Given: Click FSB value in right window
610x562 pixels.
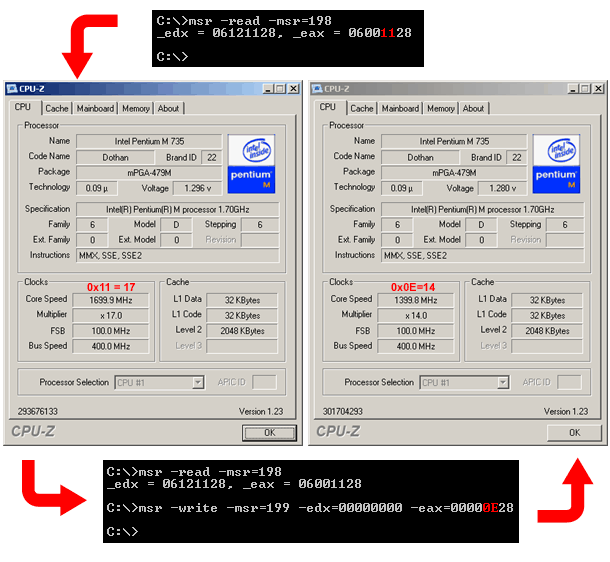Looking at the screenshot, I should (416, 331).
